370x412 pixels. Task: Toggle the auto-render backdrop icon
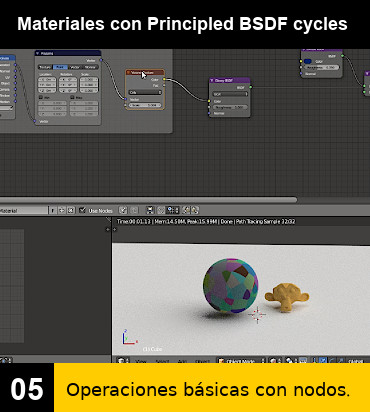pyautogui.click(x=150, y=210)
